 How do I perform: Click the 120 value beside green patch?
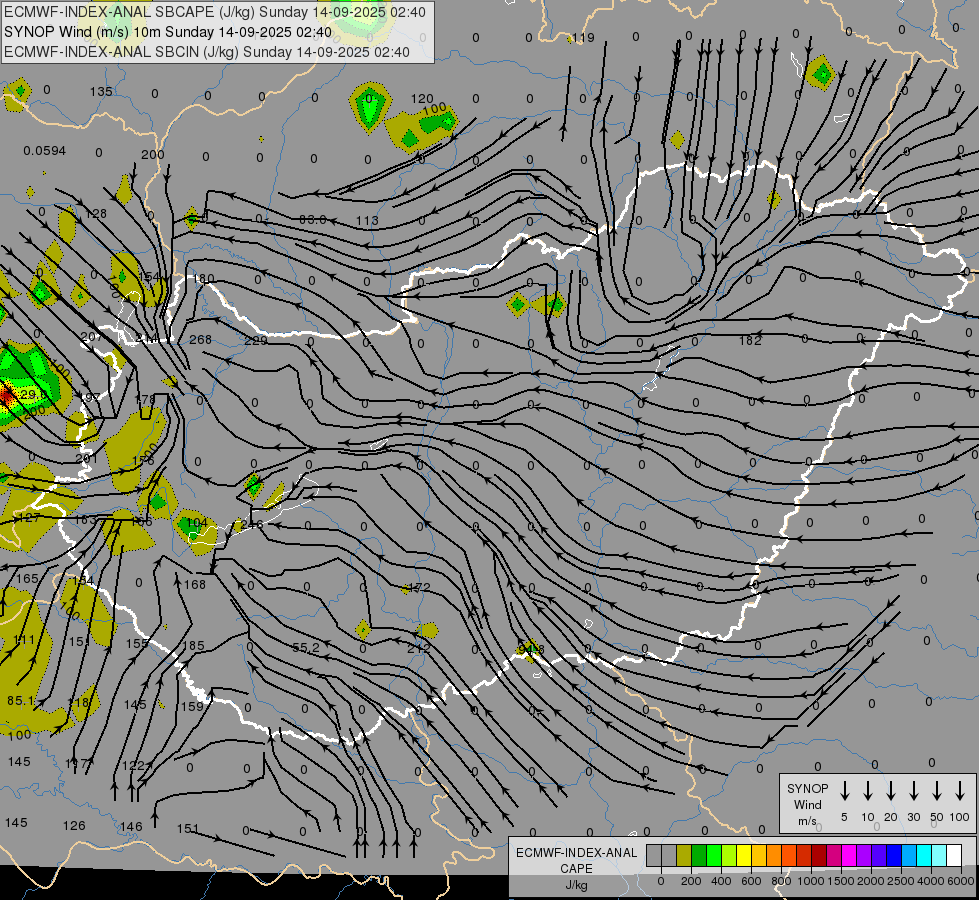422,99
